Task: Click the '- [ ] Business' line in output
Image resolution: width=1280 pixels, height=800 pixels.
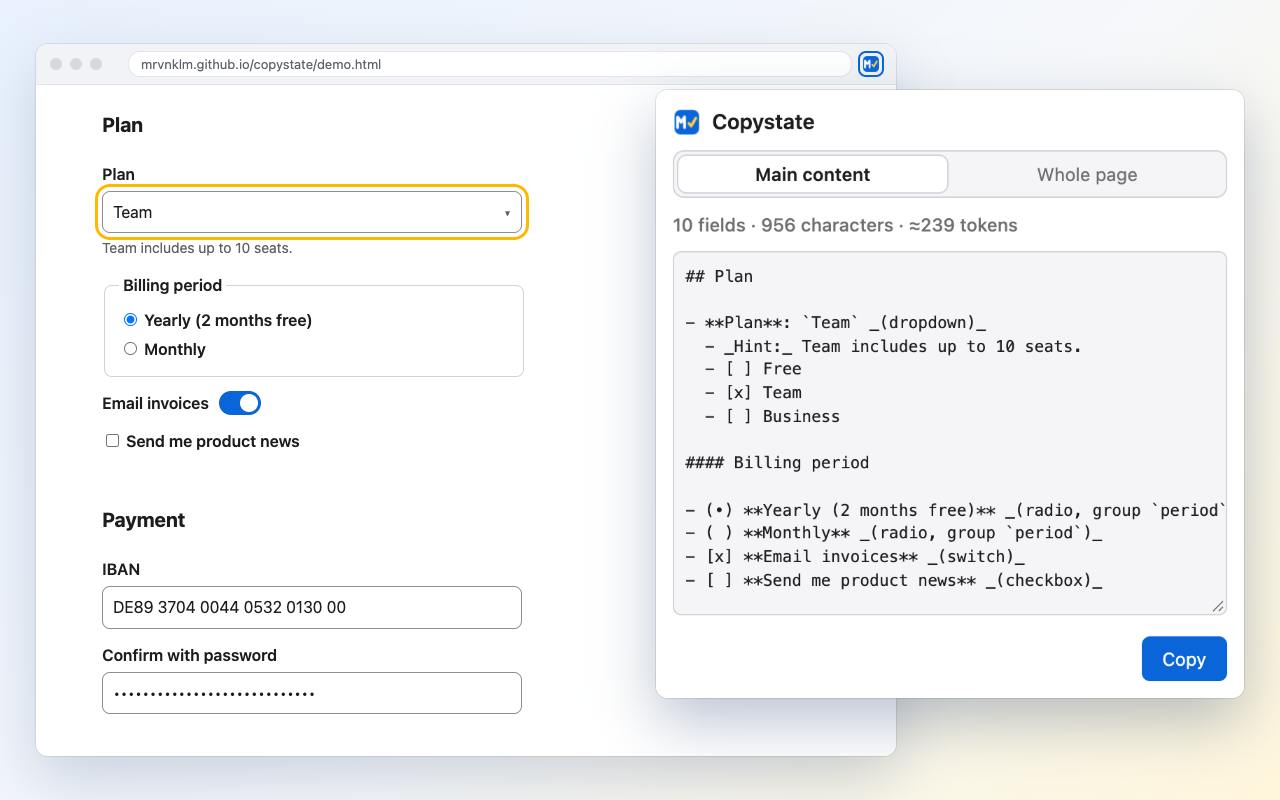Action: point(772,416)
